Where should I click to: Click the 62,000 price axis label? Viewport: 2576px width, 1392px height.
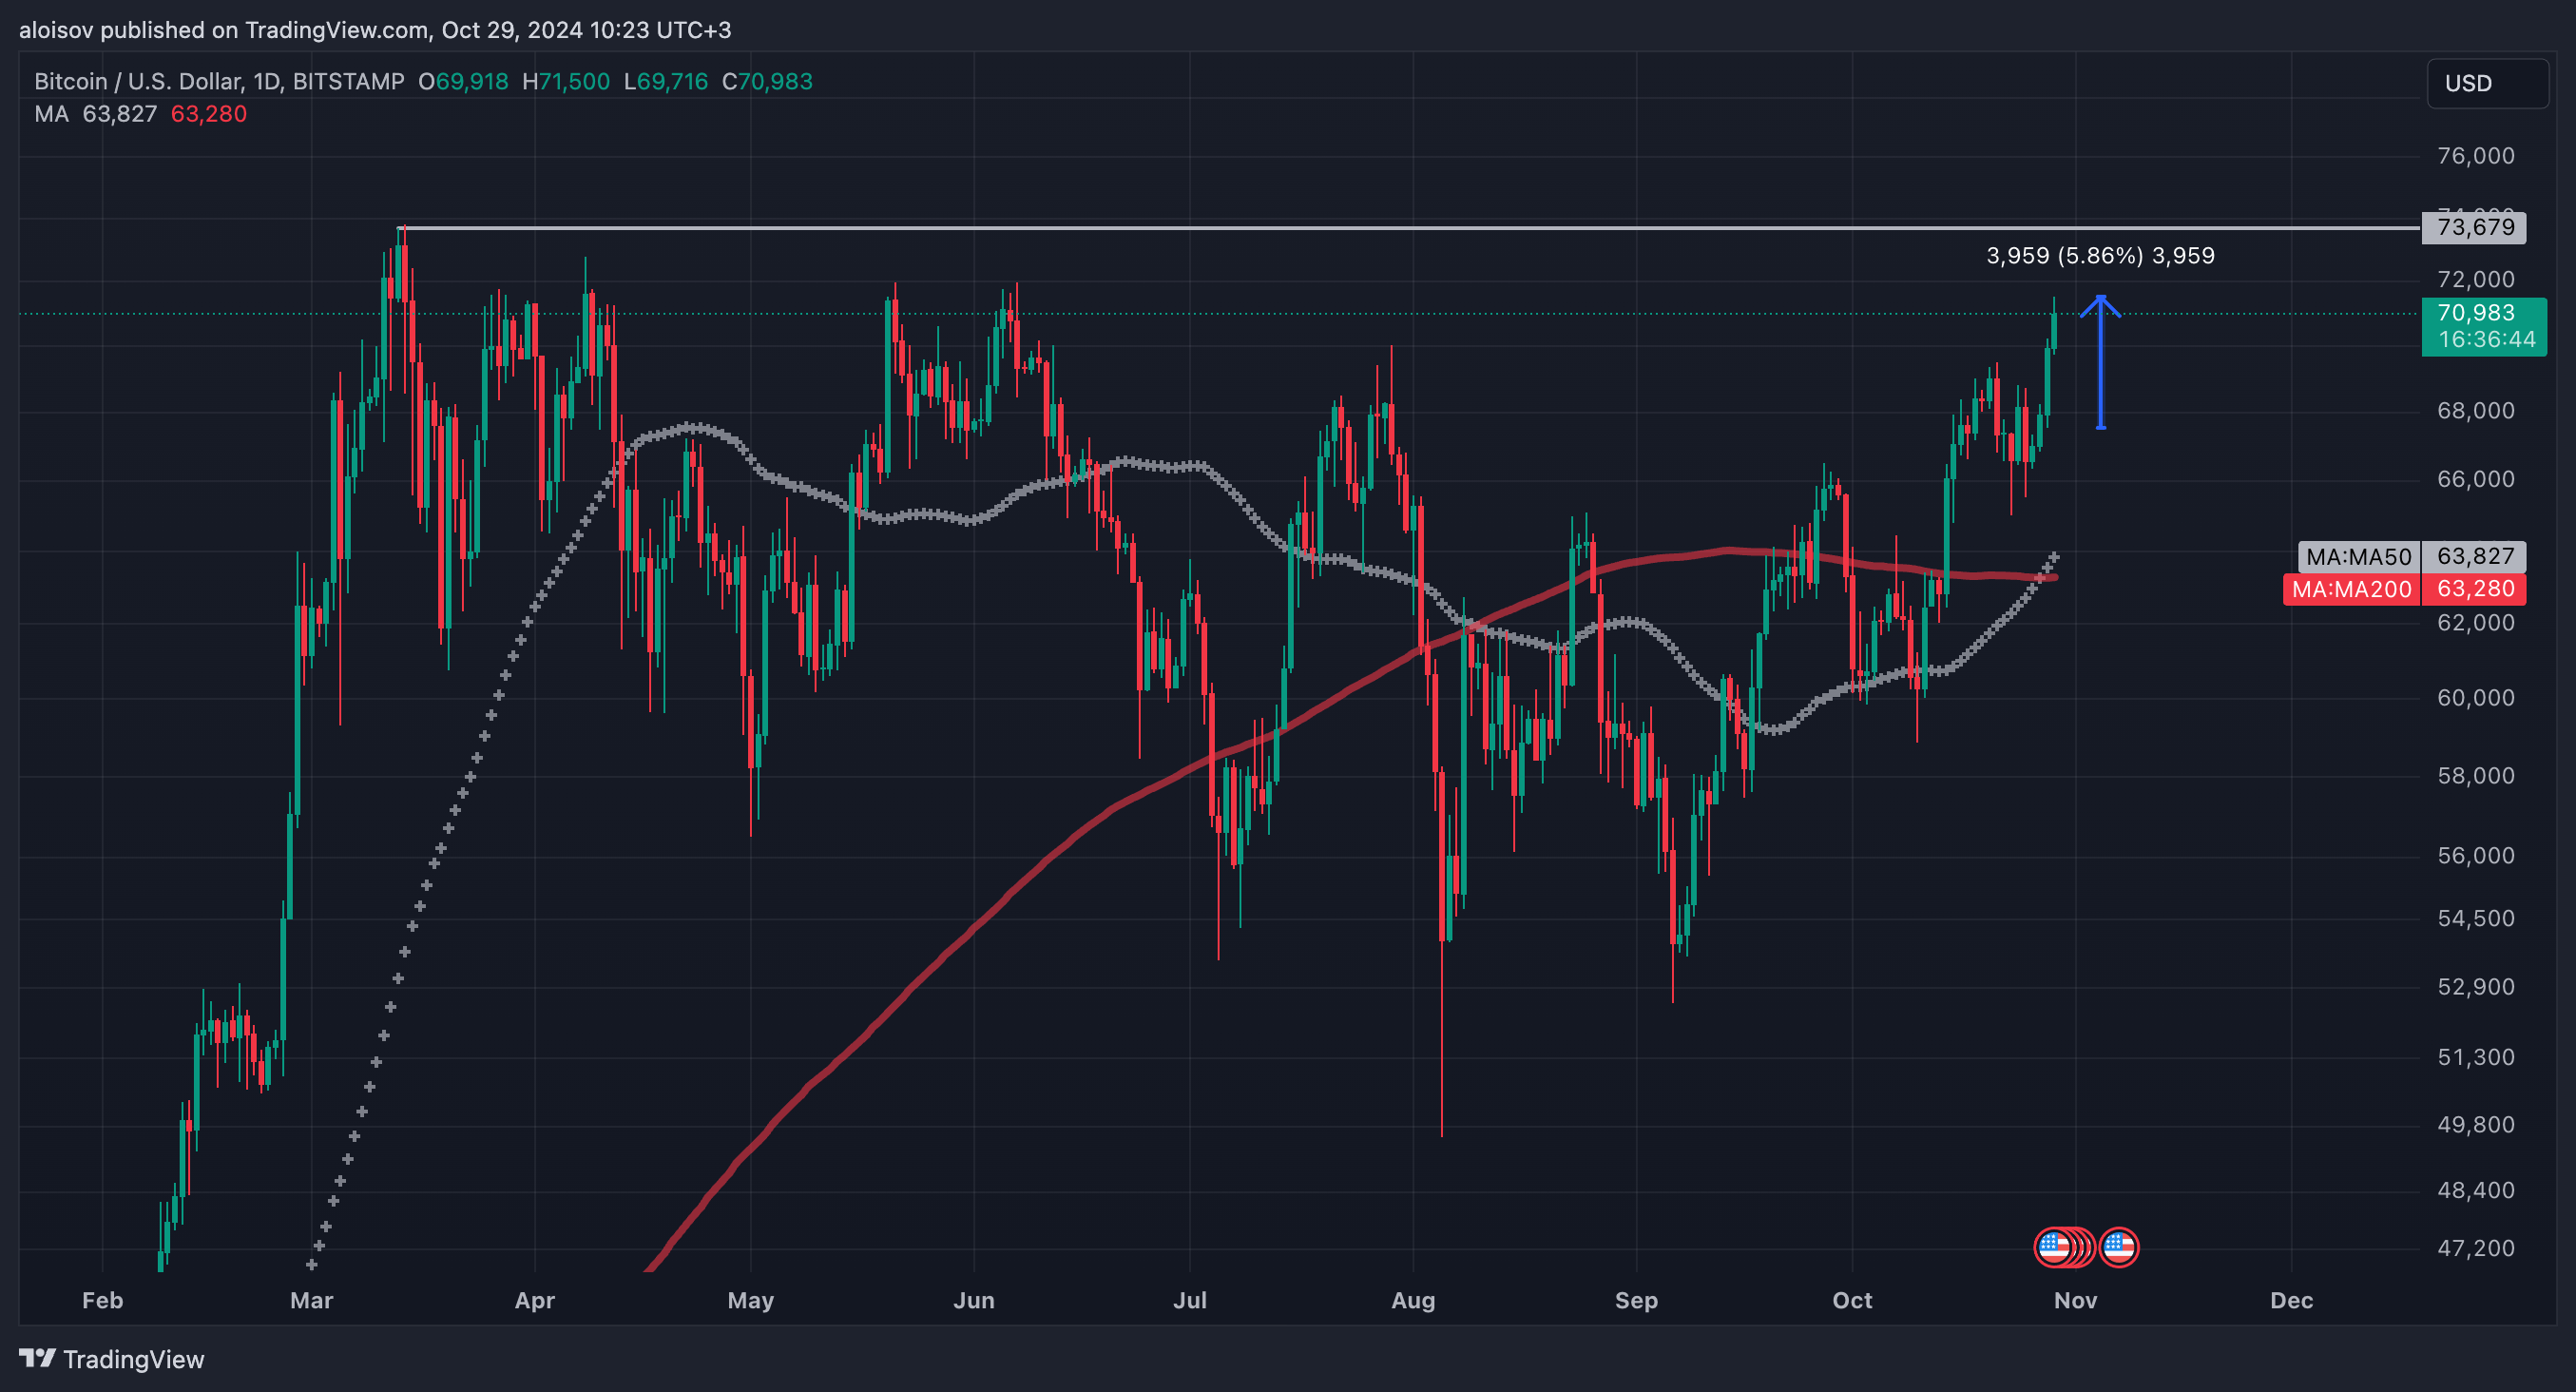(2476, 623)
